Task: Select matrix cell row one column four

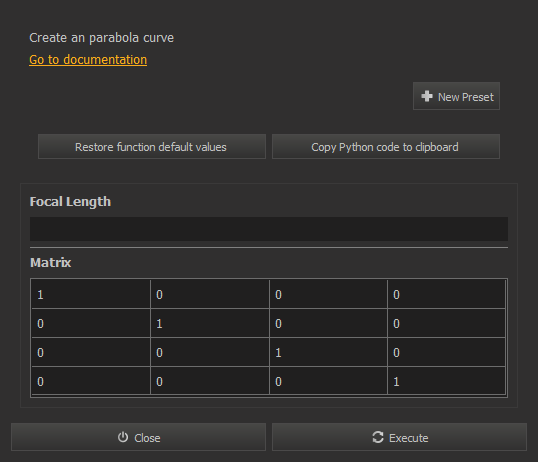Action: (447, 294)
